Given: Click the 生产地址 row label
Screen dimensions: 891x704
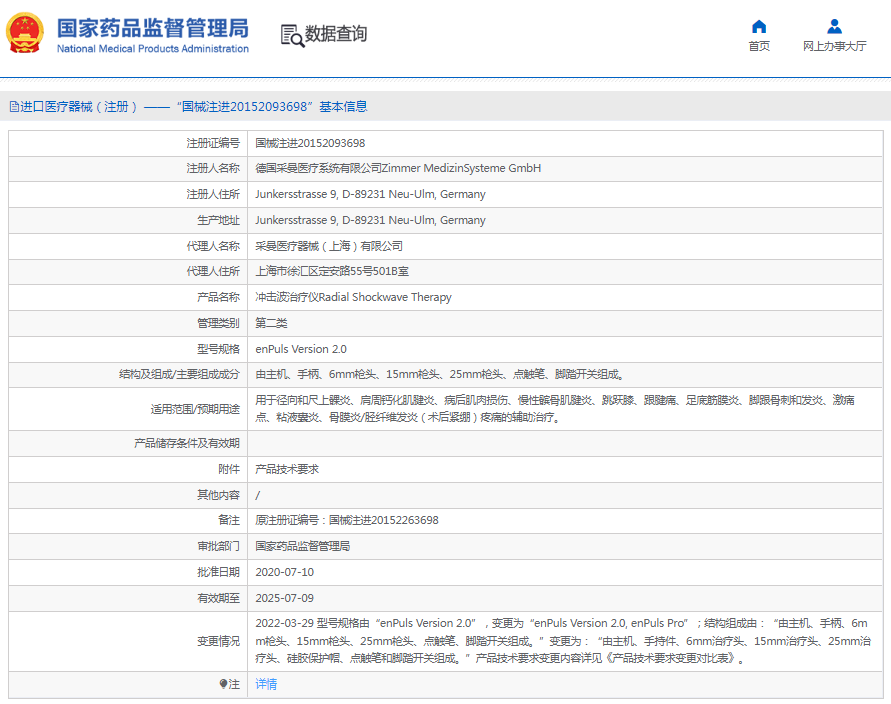Looking at the screenshot, I should 218,220.
